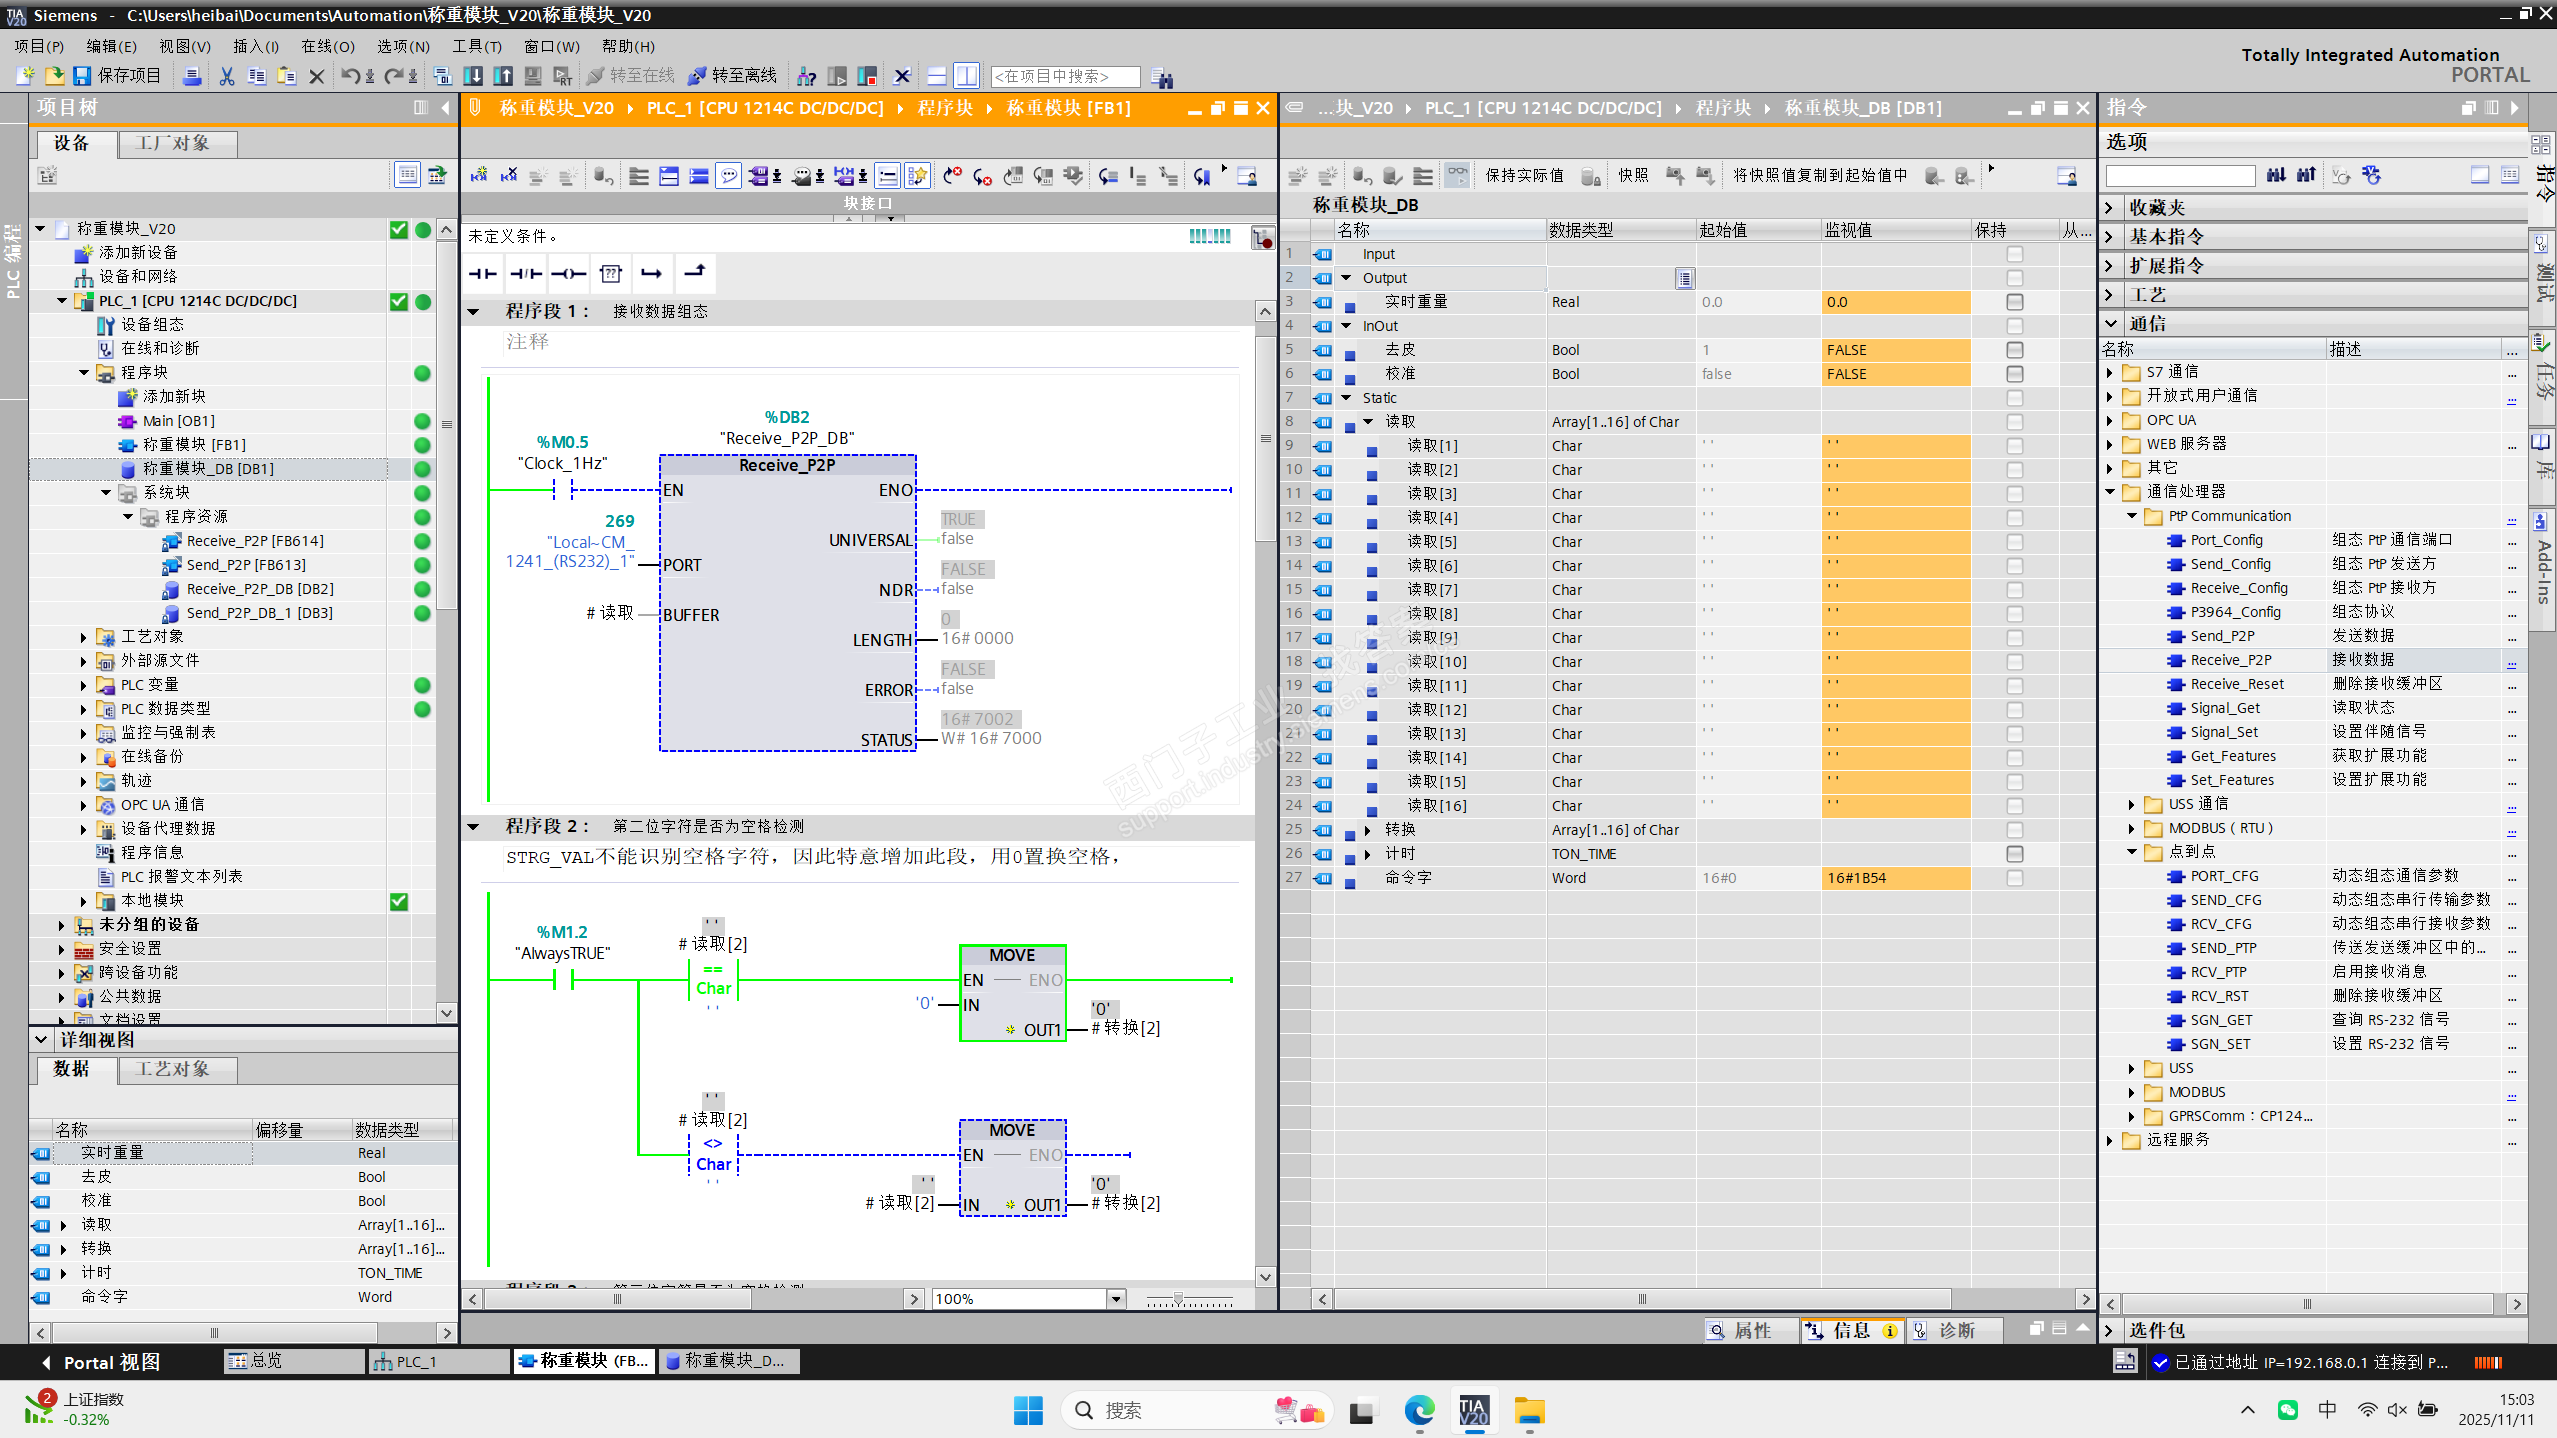Click the print icon in main toolbar
2557x1438 pixels.
point(192,76)
